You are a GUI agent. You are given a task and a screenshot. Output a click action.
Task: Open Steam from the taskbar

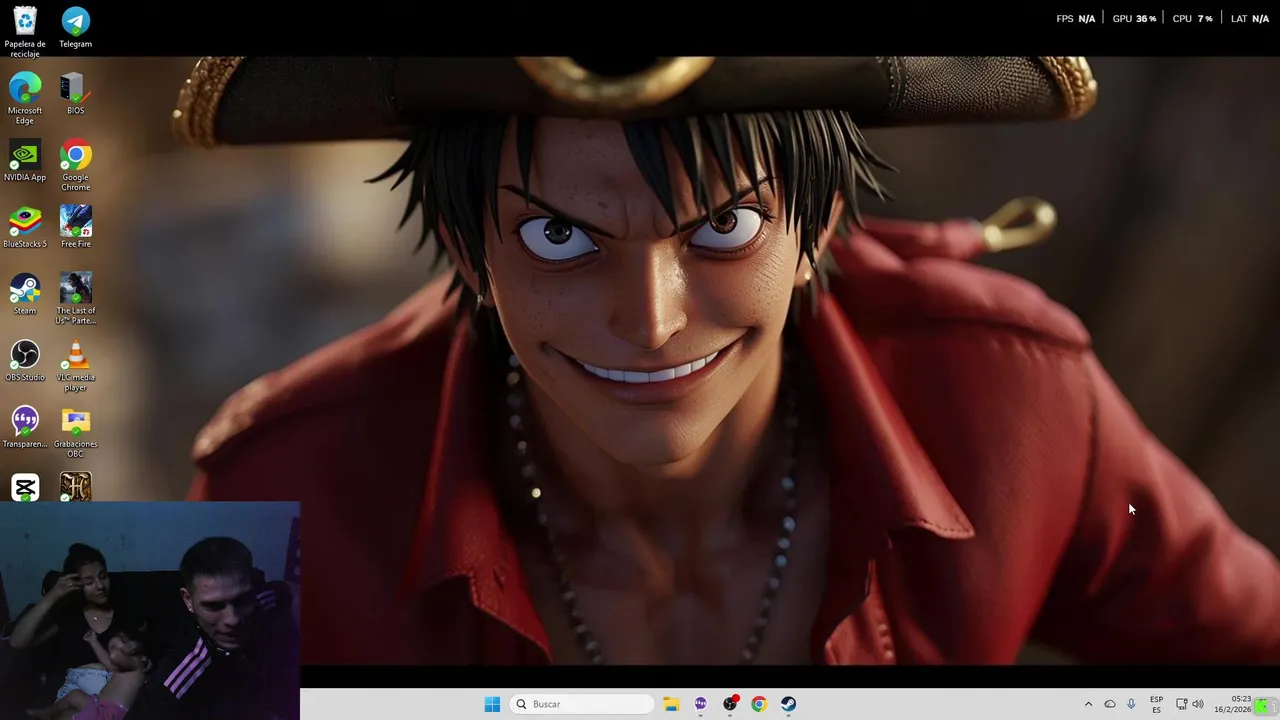point(788,704)
